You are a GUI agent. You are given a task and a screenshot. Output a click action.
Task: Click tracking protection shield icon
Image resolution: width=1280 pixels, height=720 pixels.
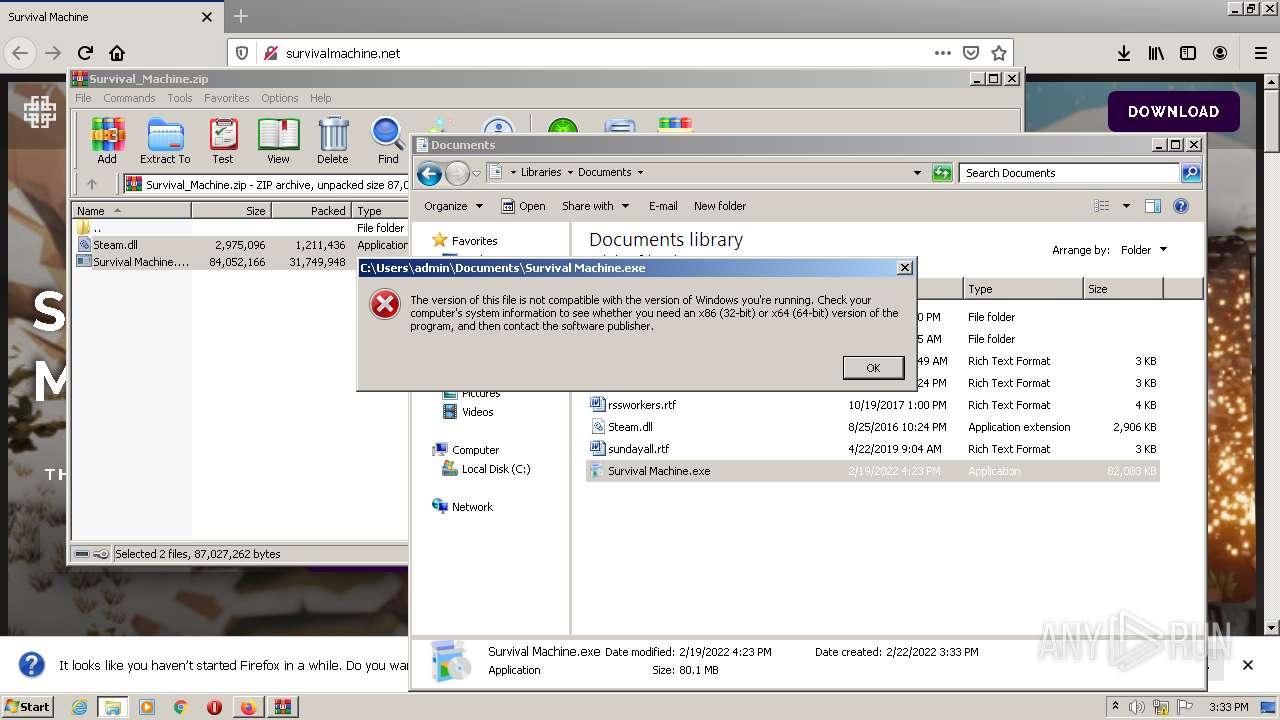click(242, 53)
